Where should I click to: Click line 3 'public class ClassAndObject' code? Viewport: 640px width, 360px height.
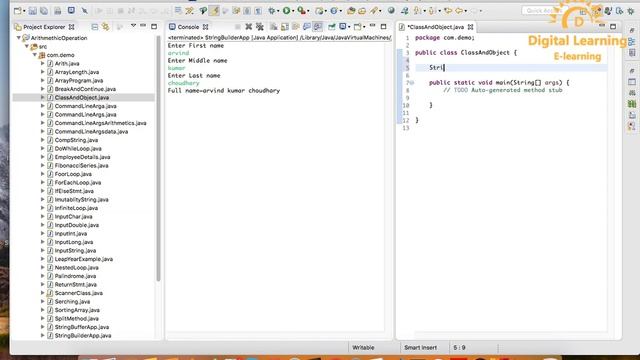[466, 53]
